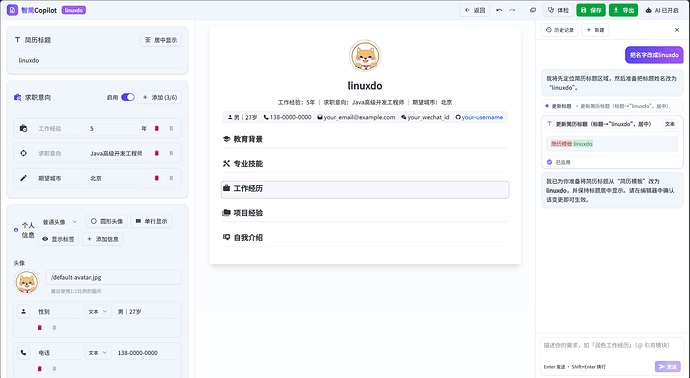Click the undo arrow in top toolbar
Screen dimensions: 690x378
[x=499, y=10]
